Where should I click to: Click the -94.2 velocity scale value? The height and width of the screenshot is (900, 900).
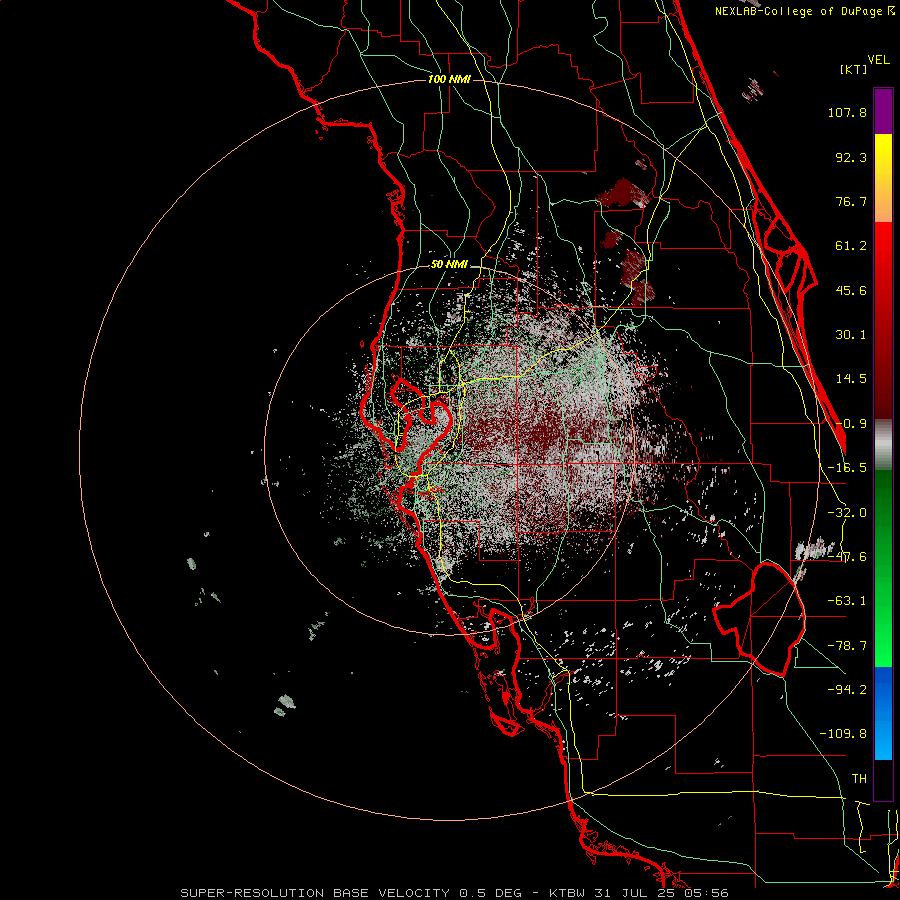pos(847,689)
